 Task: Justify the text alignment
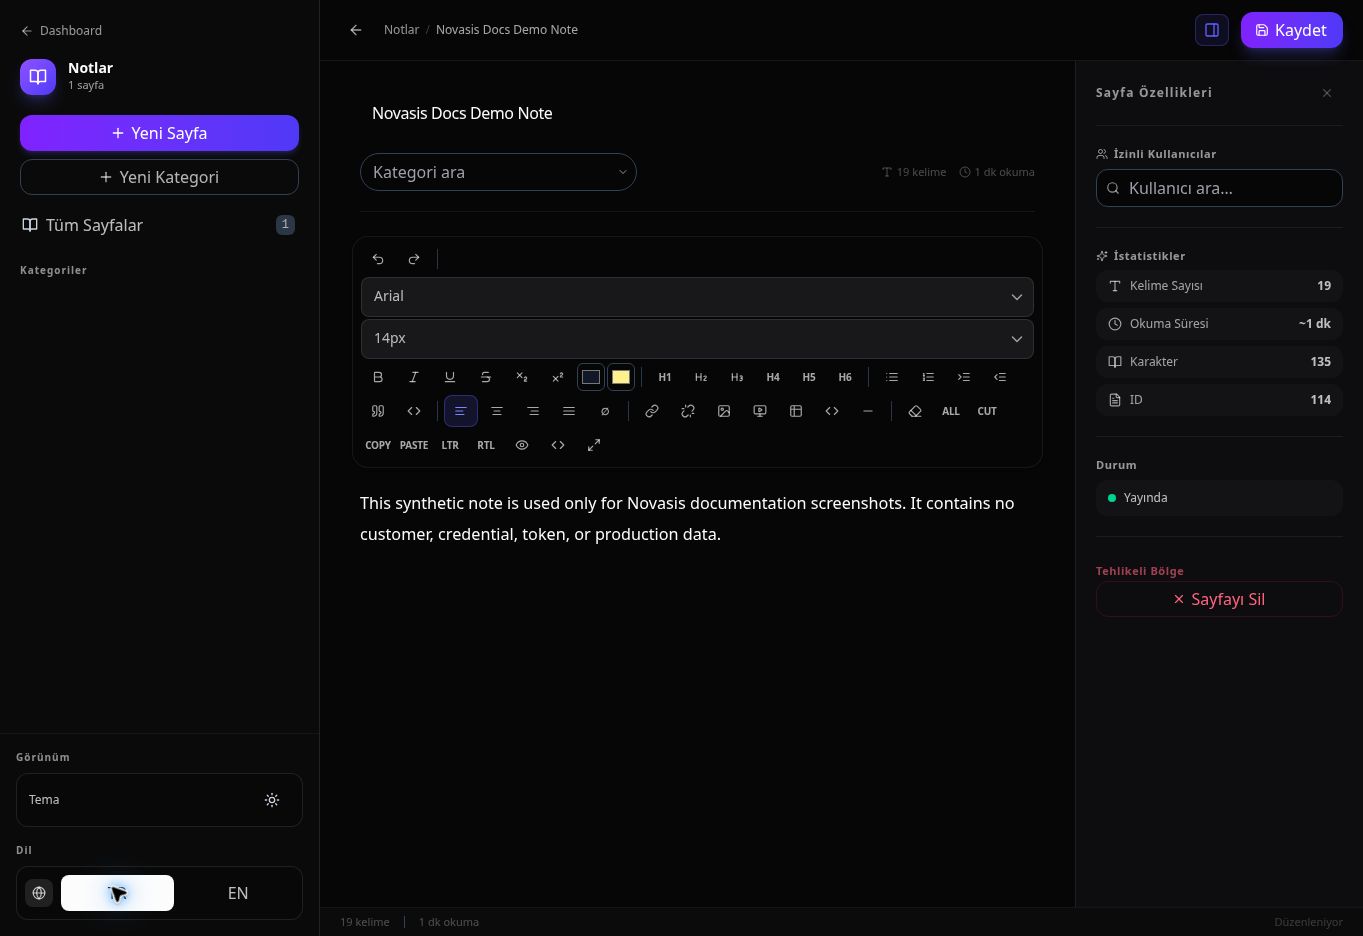569,411
